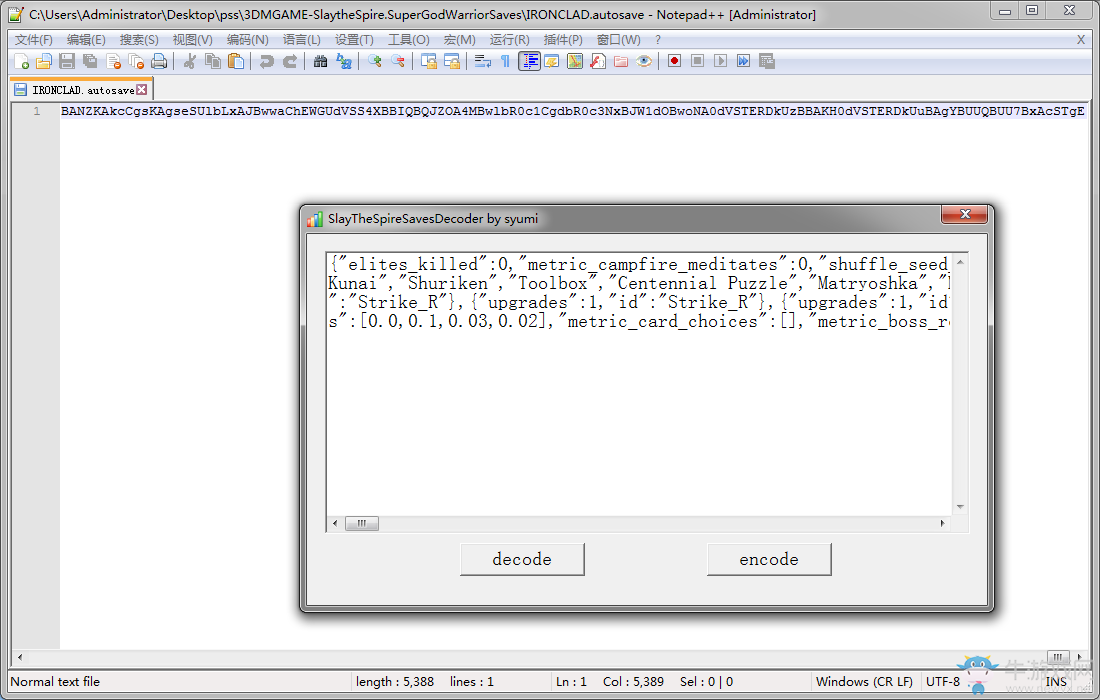
Task: Open the 语言(L) menu
Action: (x=302, y=40)
